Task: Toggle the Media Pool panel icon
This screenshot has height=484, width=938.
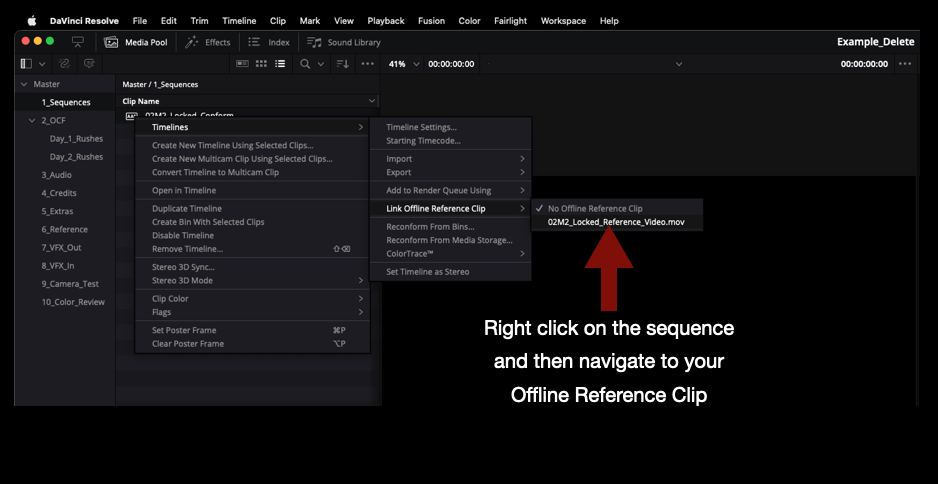Action: [x=111, y=42]
